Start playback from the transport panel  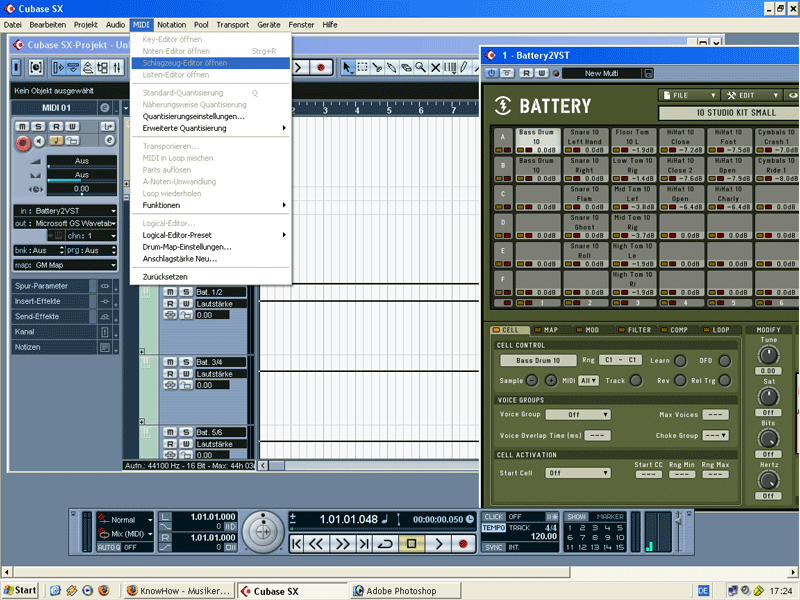coord(438,544)
